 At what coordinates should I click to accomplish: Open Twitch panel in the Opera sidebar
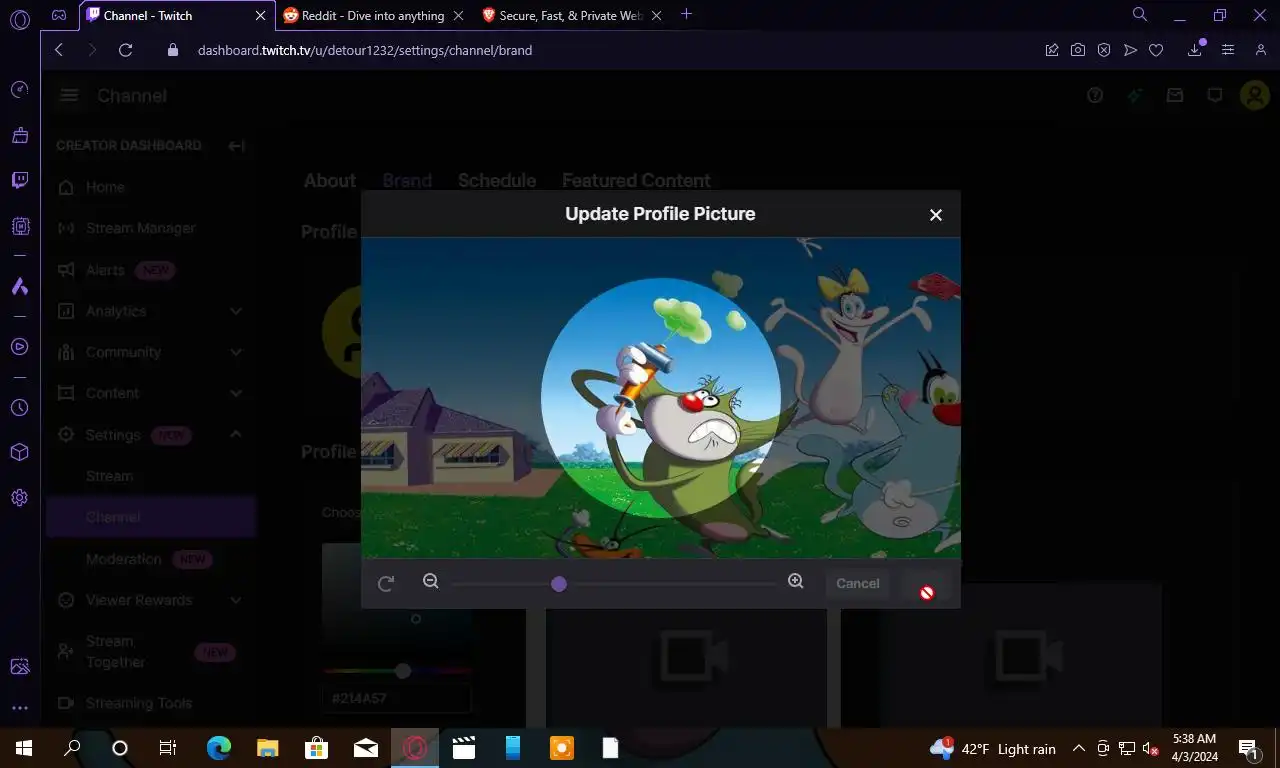click(19, 181)
